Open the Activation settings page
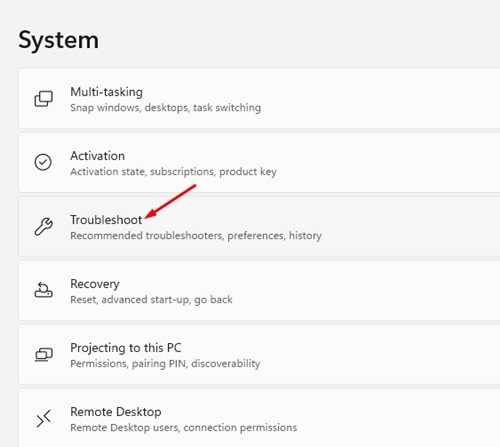The width and height of the screenshot is (500, 447). point(259,162)
